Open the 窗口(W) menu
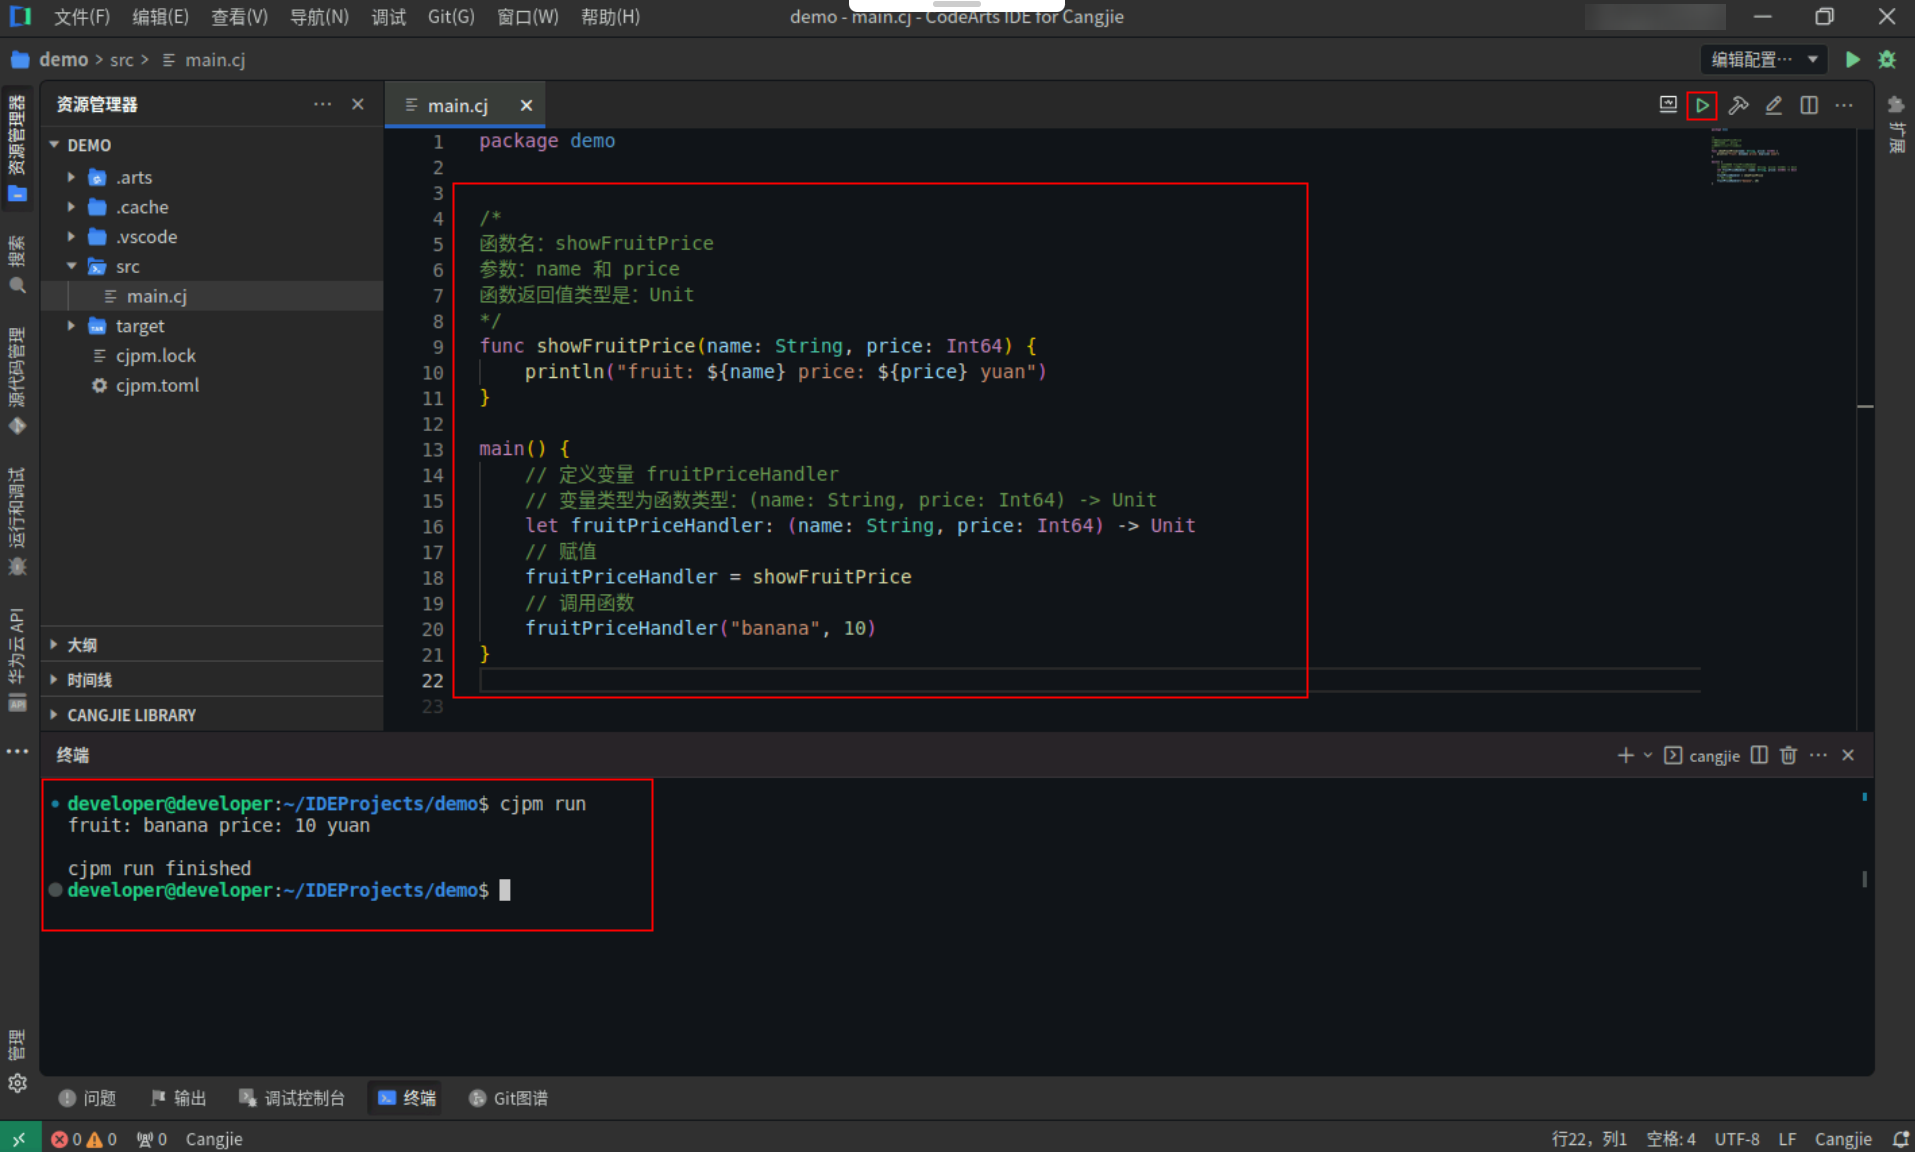 point(527,17)
